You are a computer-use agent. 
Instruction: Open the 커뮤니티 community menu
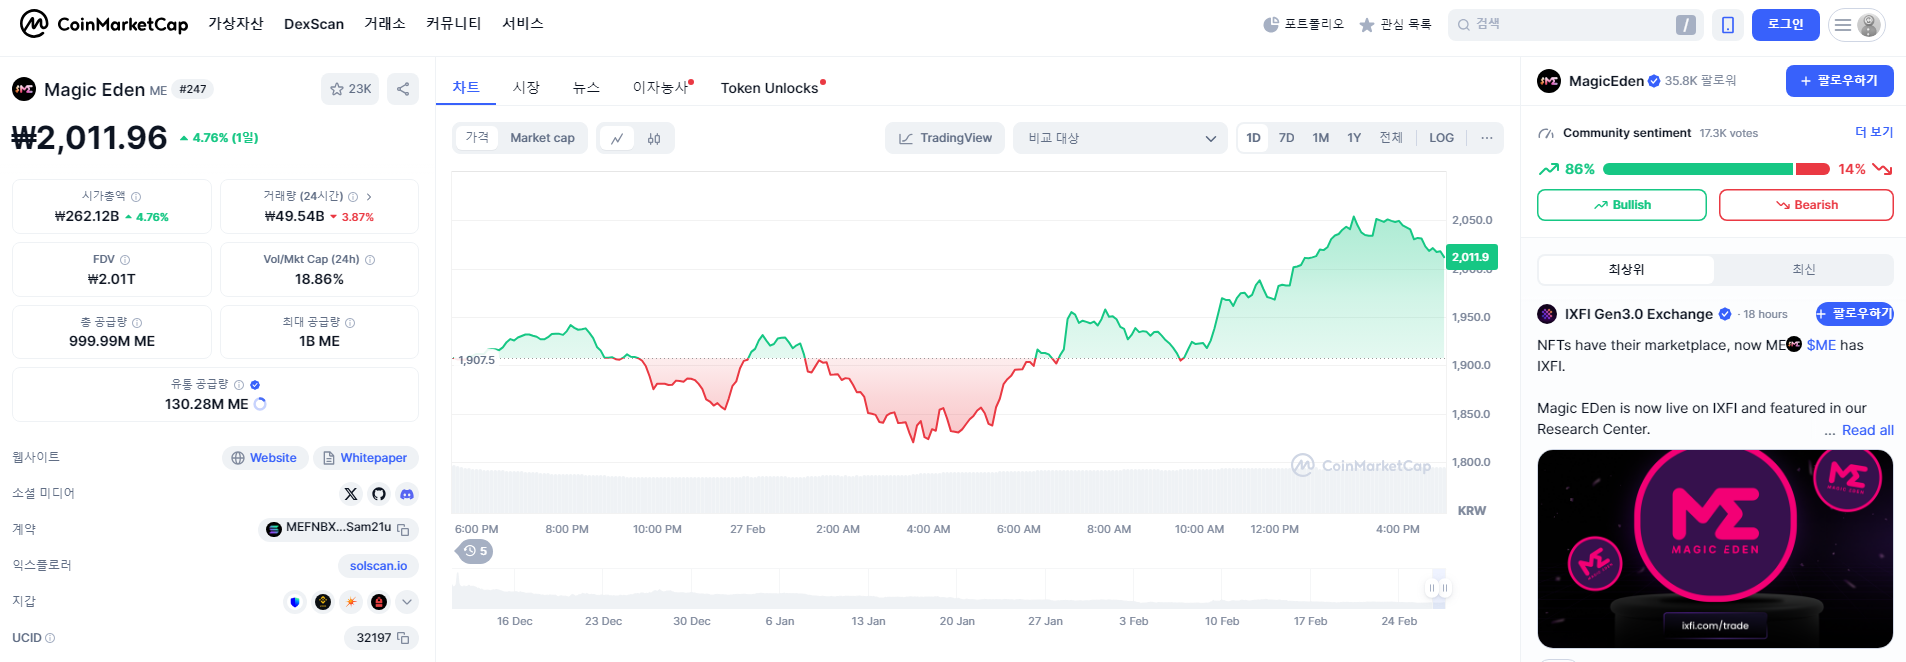click(454, 24)
